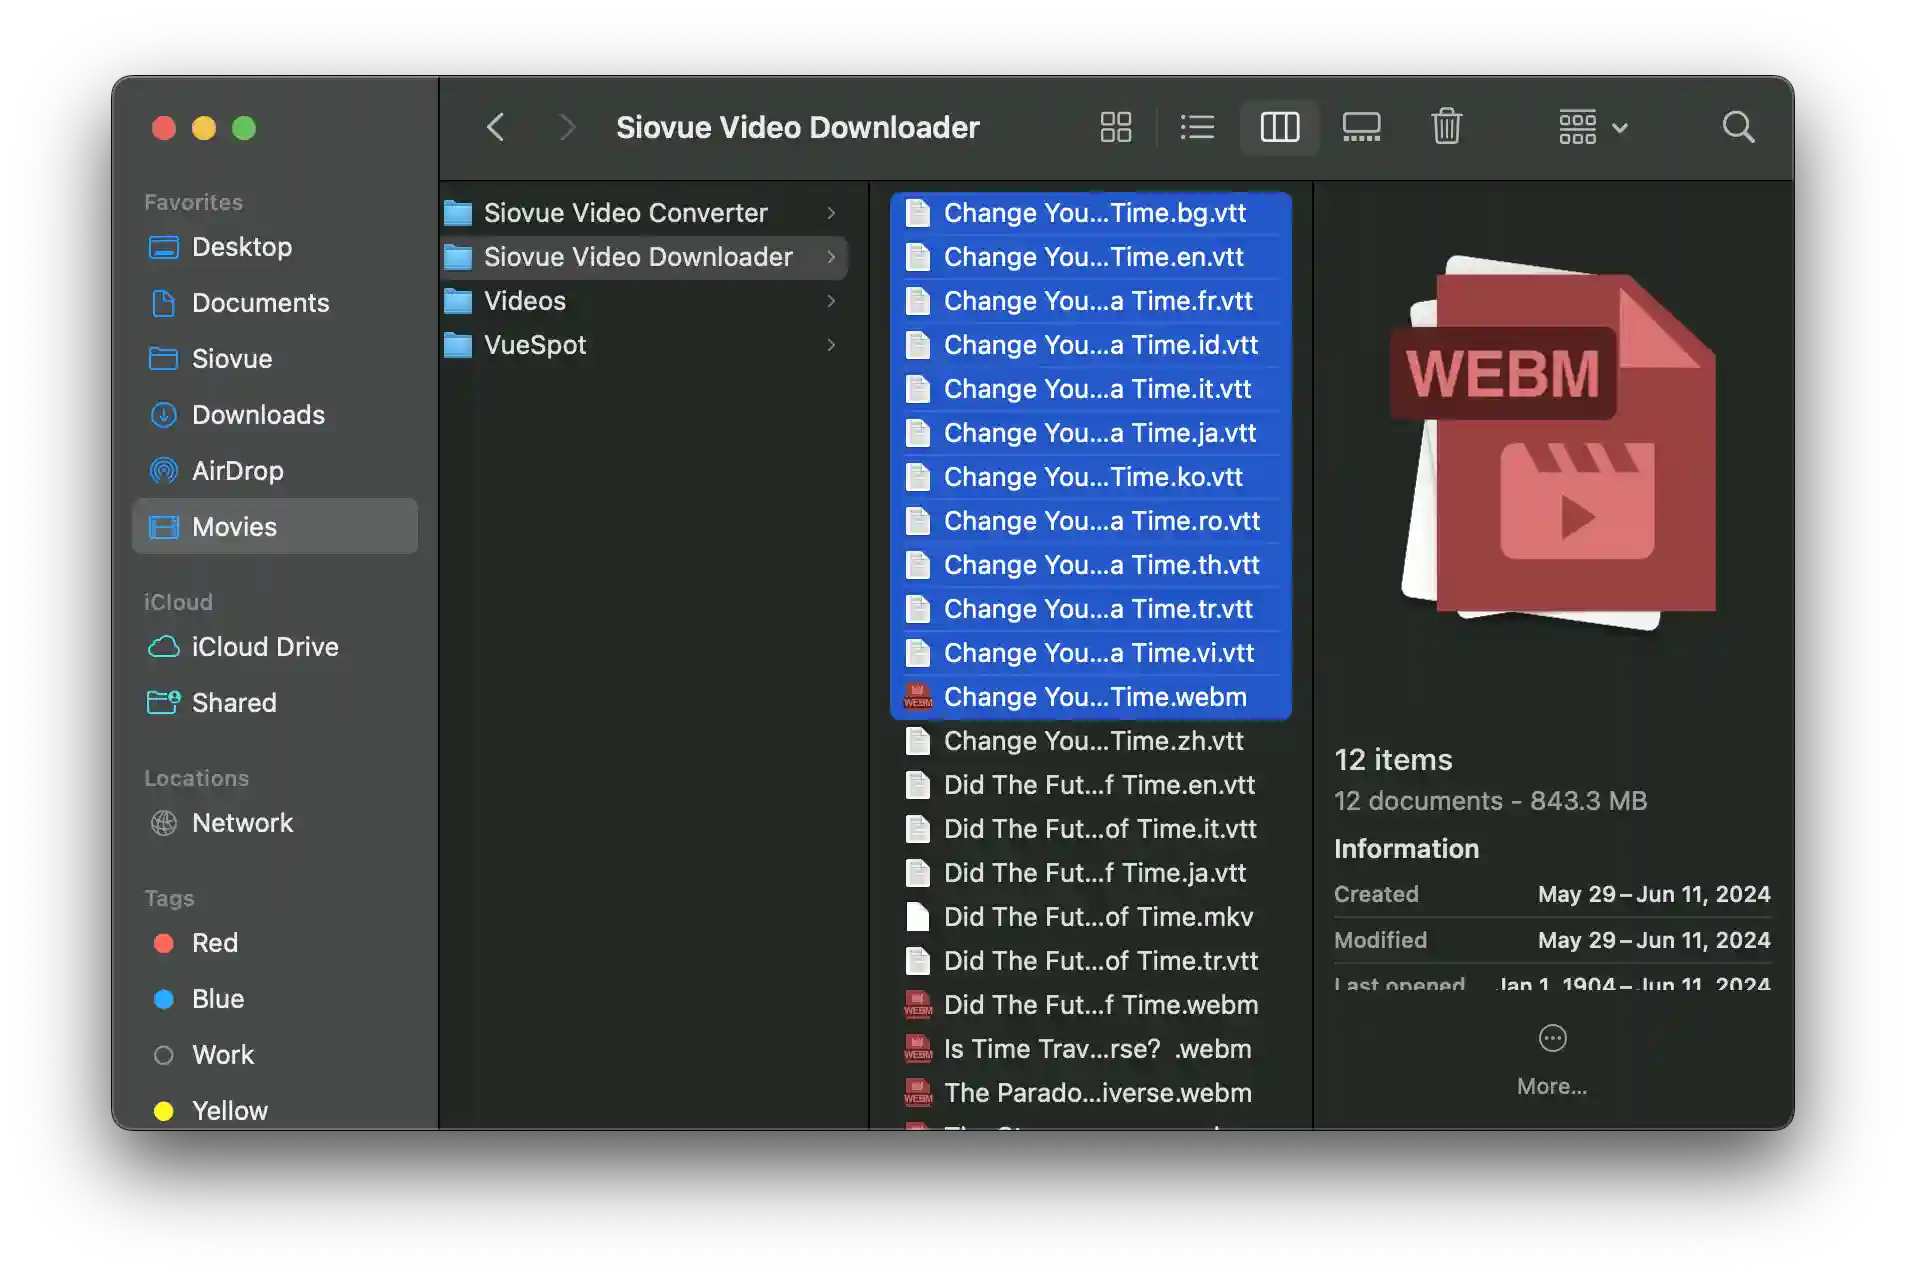Switch to gallery view

[x=1361, y=127]
